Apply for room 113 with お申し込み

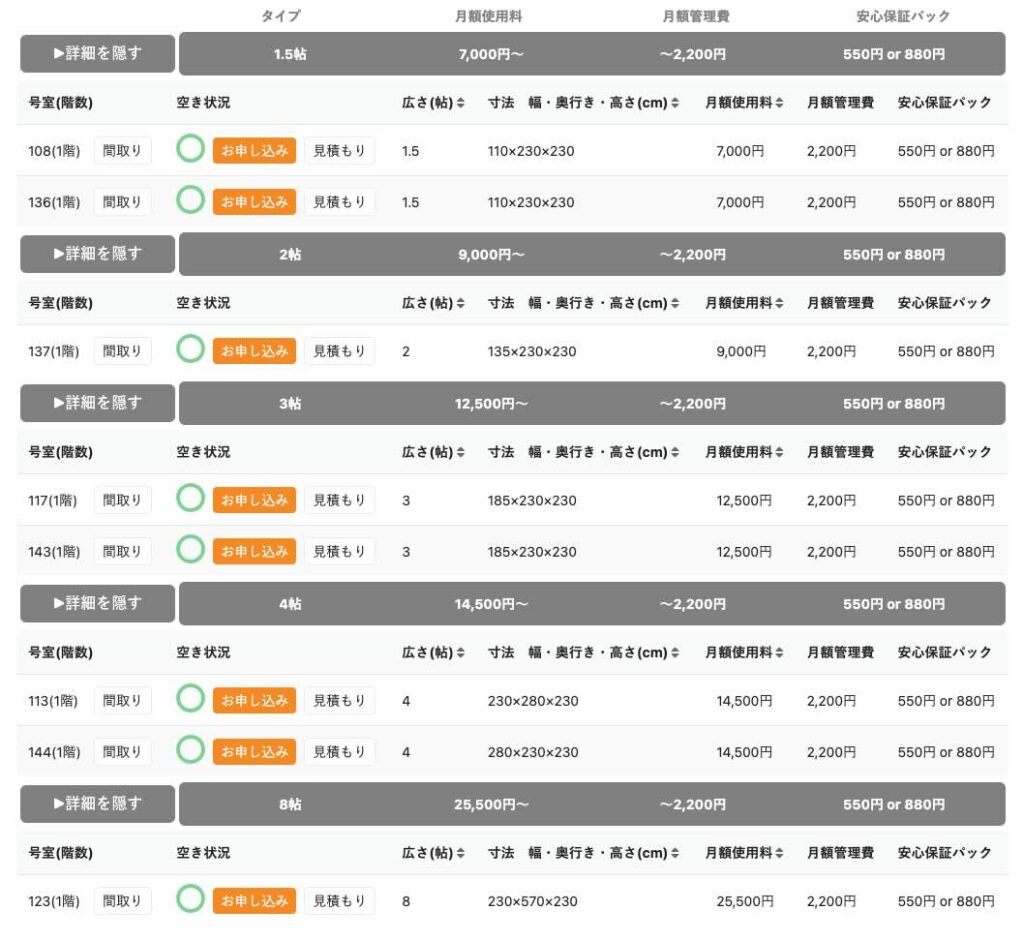tap(254, 701)
